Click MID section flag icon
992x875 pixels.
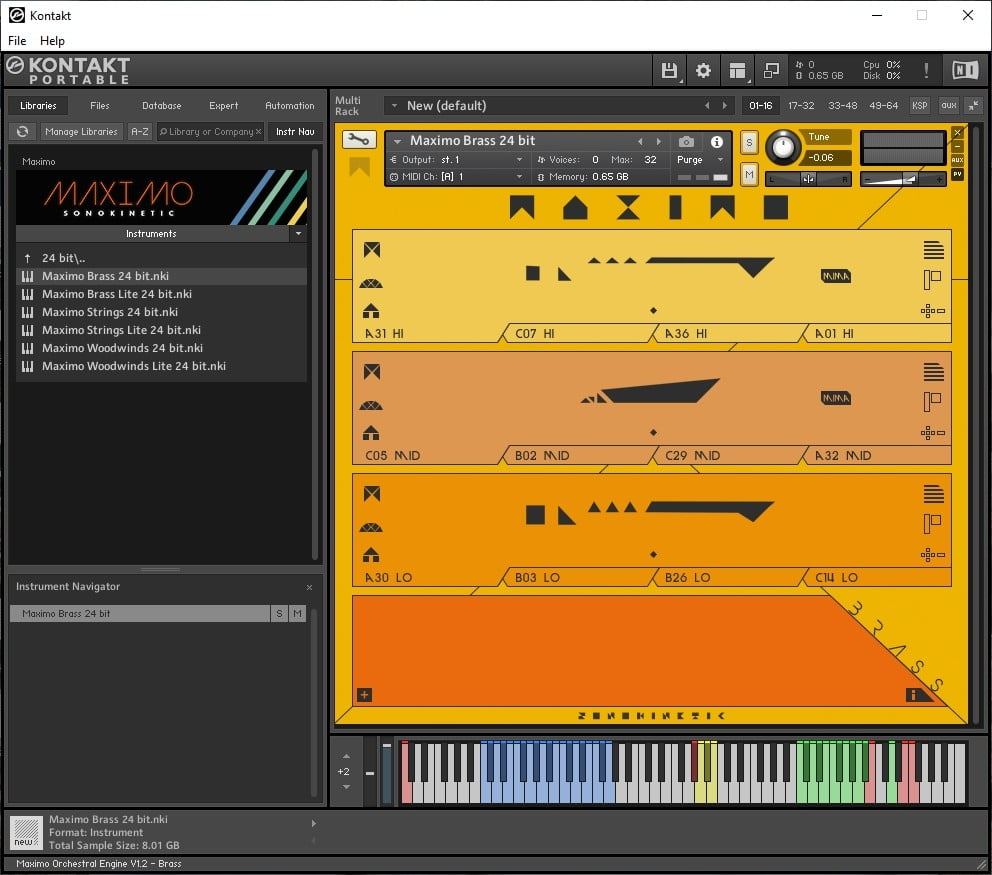click(x=932, y=401)
